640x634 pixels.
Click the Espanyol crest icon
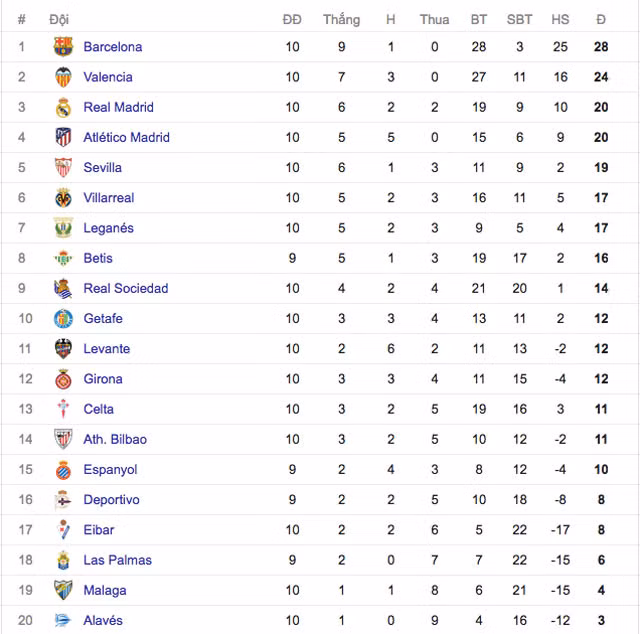[63, 469]
